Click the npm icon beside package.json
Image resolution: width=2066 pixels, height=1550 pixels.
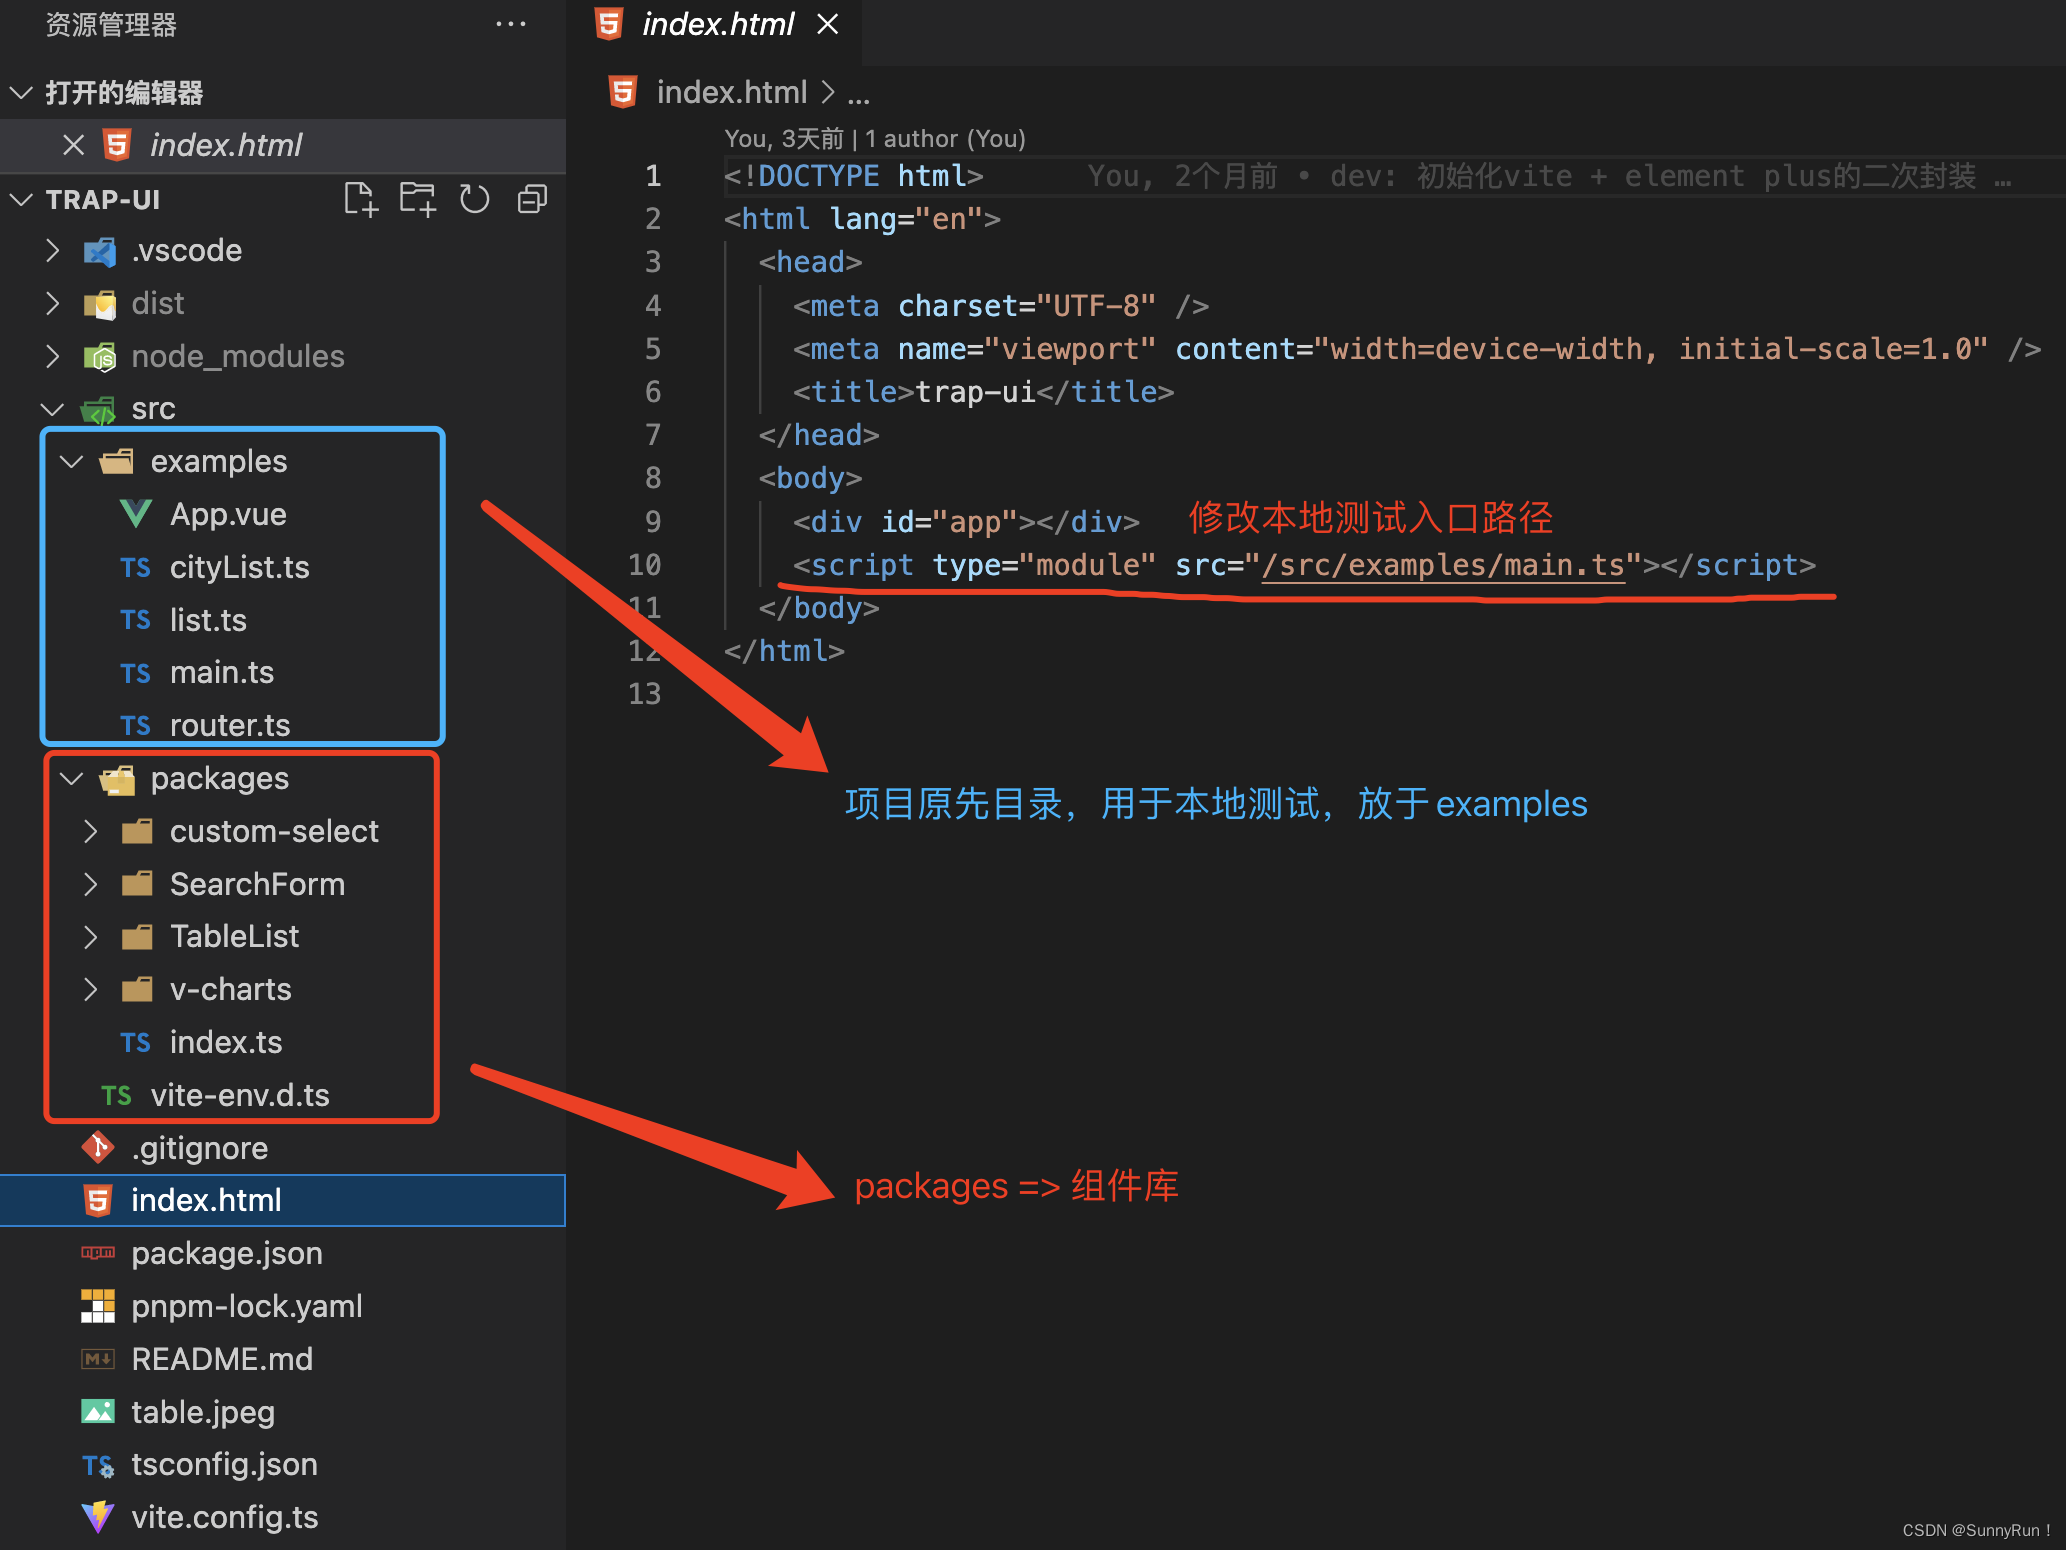[98, 1253]
